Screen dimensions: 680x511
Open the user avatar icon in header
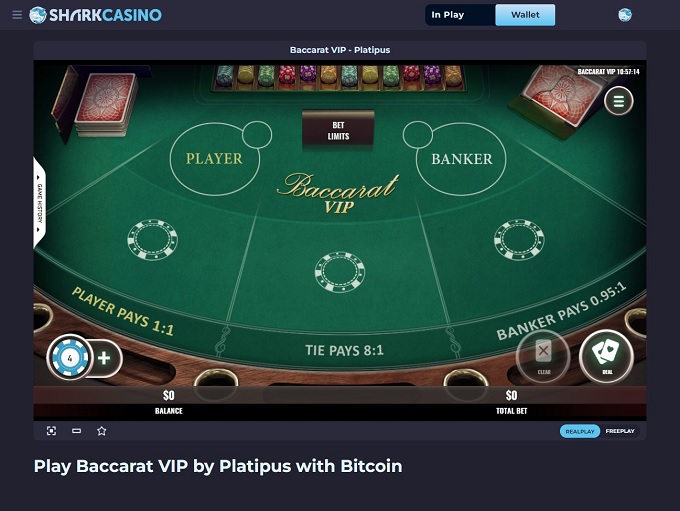[625, 15]
